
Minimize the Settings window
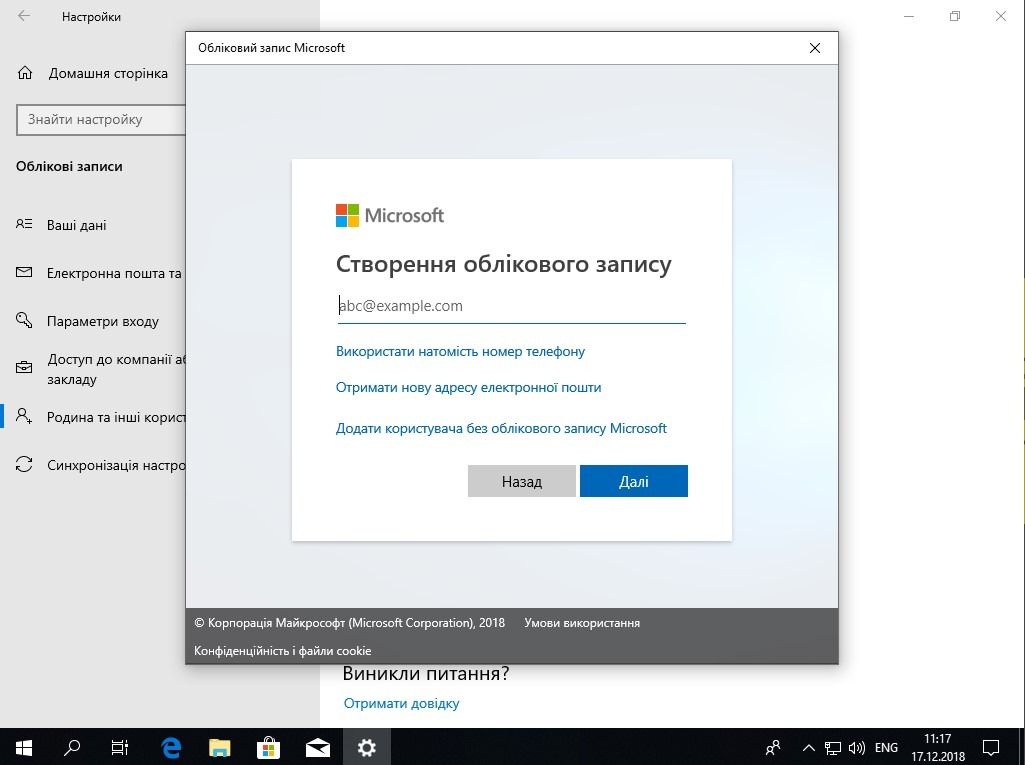(909, 16)
